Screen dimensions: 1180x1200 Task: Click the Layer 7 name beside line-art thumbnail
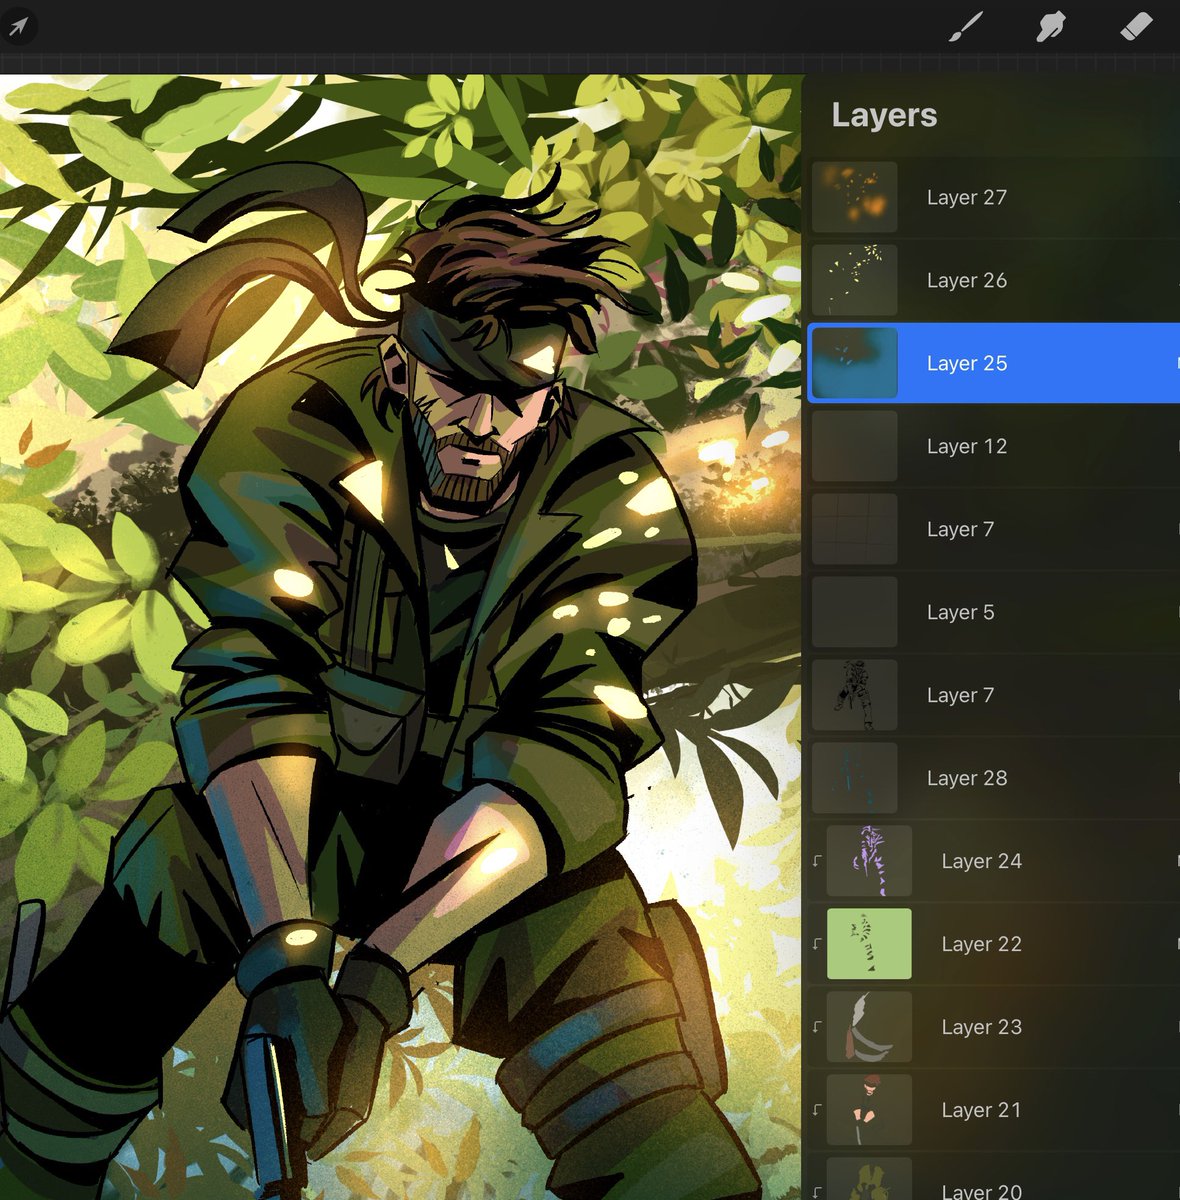tap(961, 695)
